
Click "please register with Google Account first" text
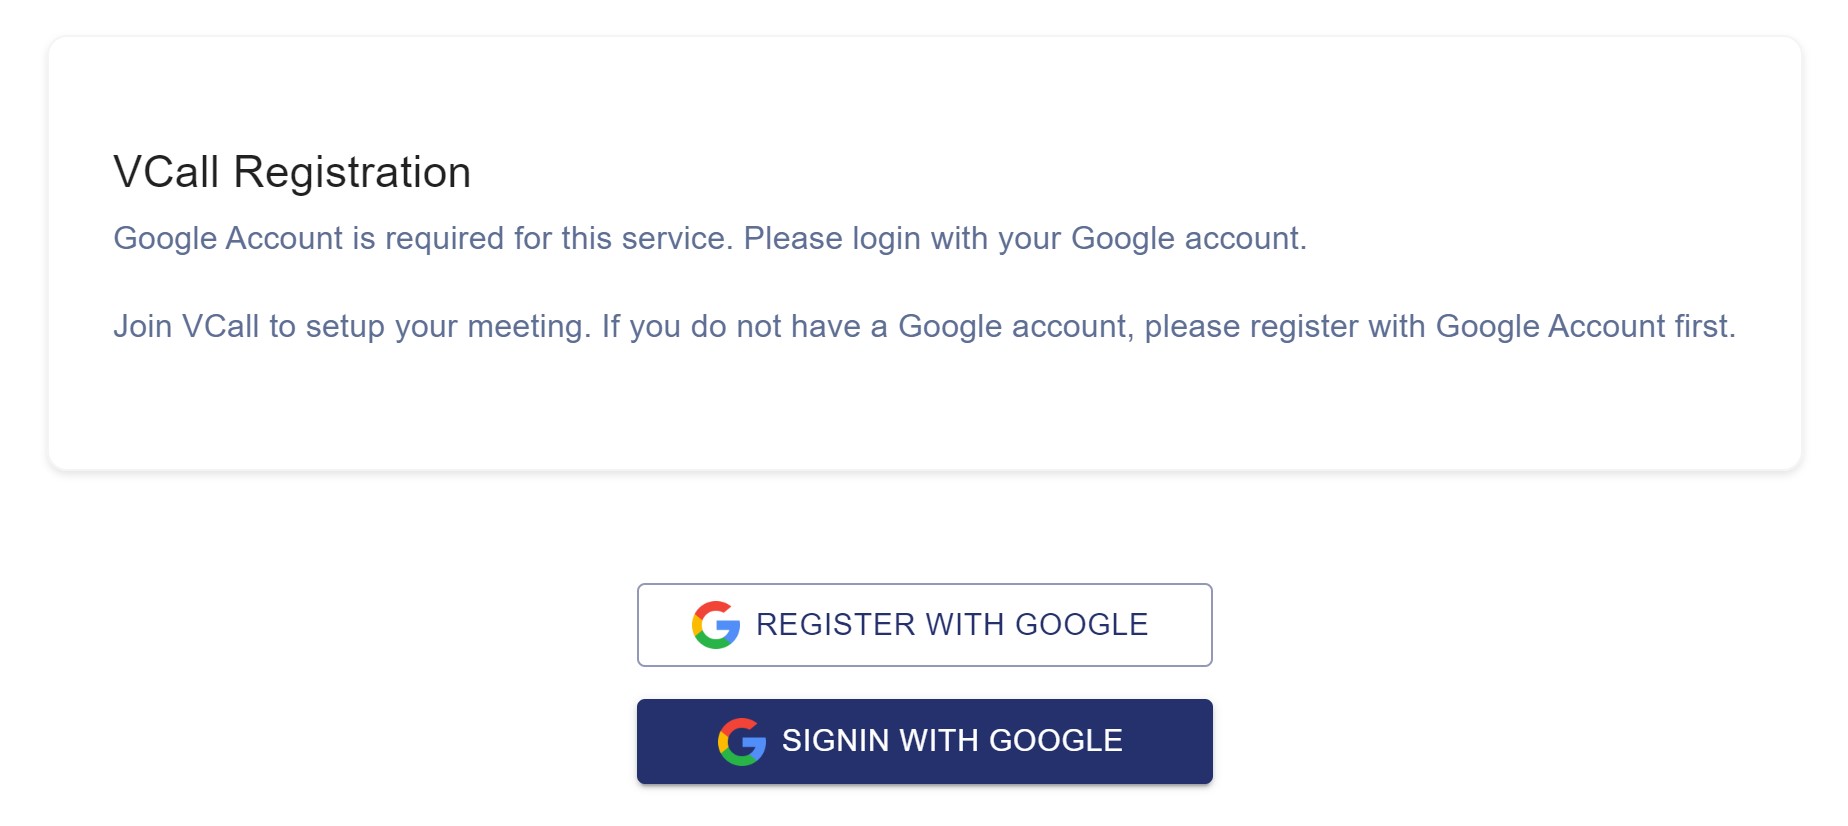pyautogui.click(x=1440, y=326)
